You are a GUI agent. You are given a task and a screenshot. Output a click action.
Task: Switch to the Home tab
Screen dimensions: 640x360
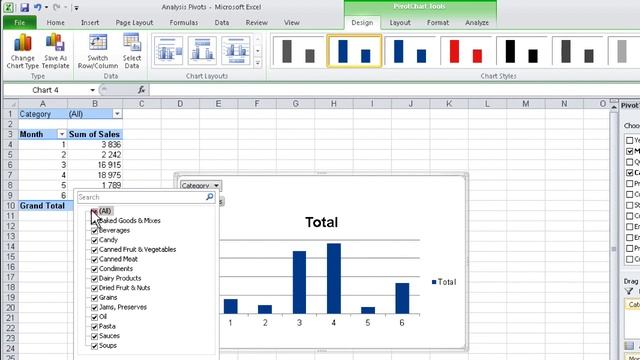pyautogui.click(x=56, y=23)
